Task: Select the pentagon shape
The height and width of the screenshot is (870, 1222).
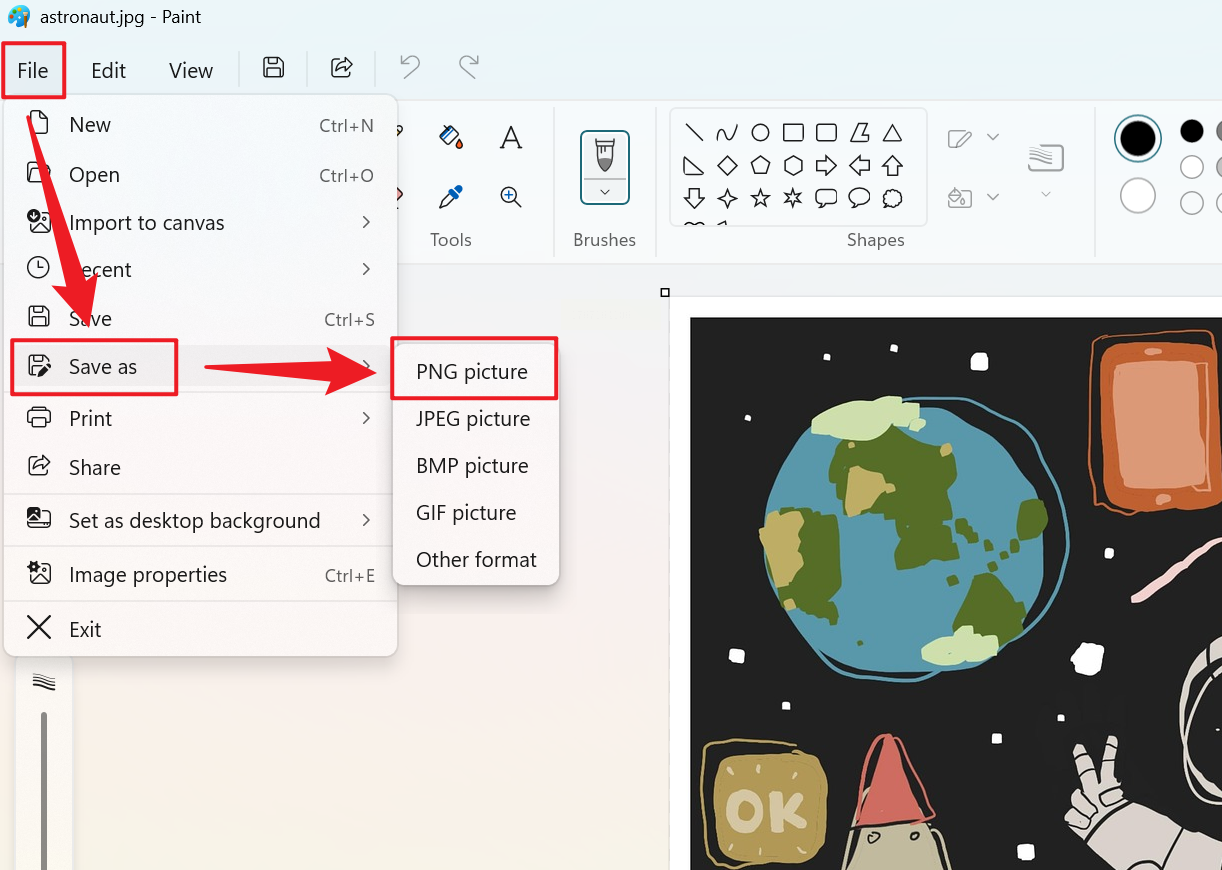Action: (x=760, y=165)
